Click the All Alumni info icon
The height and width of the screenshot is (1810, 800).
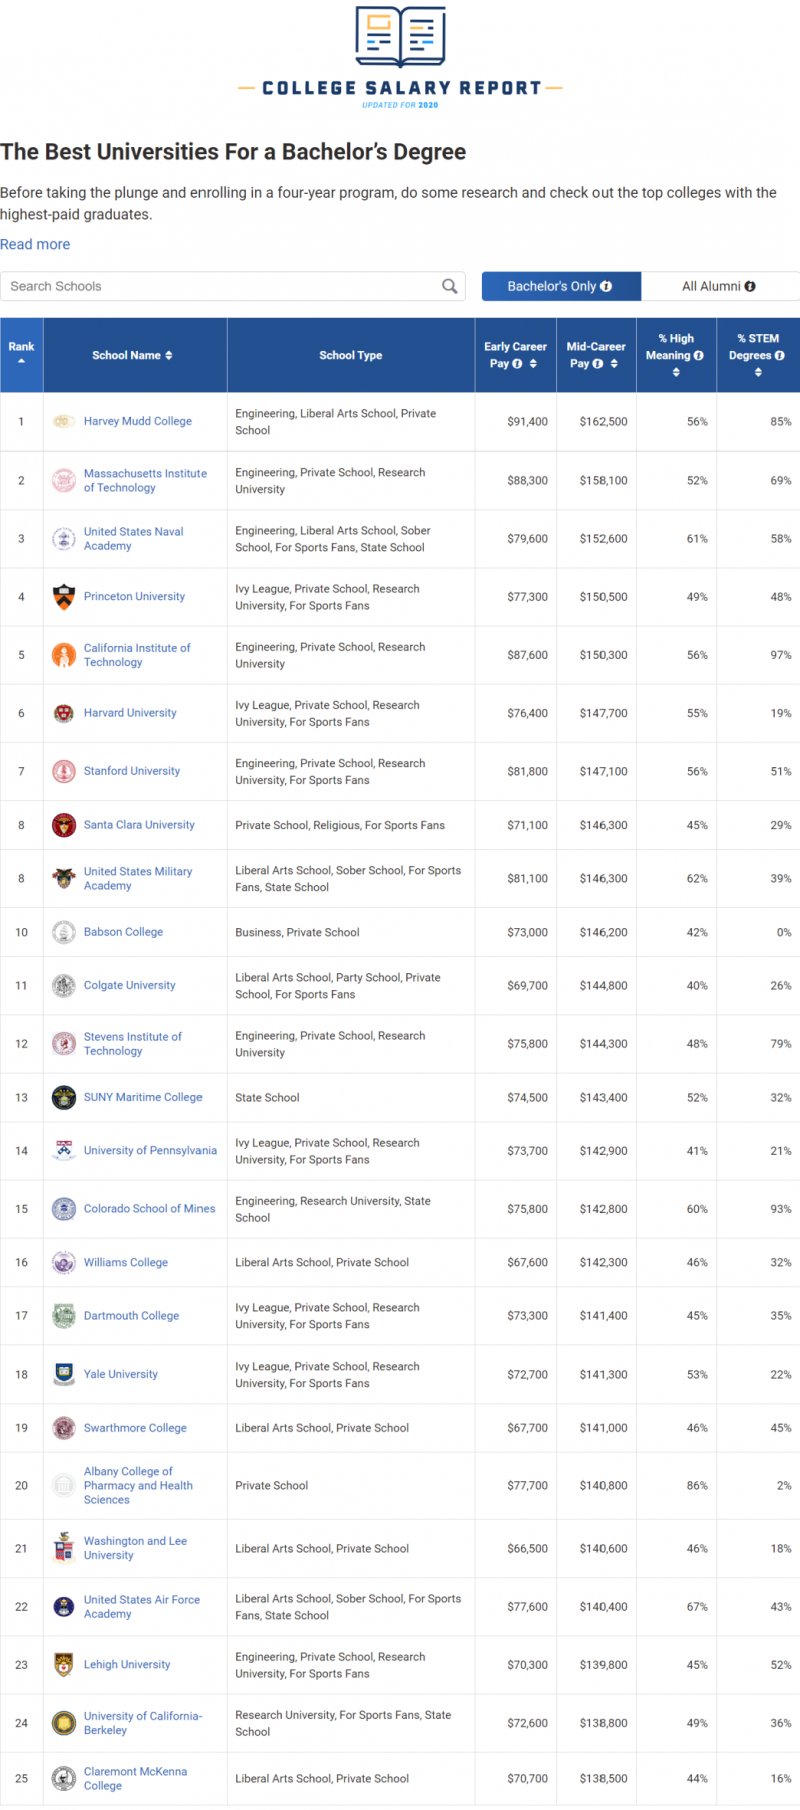750,286
